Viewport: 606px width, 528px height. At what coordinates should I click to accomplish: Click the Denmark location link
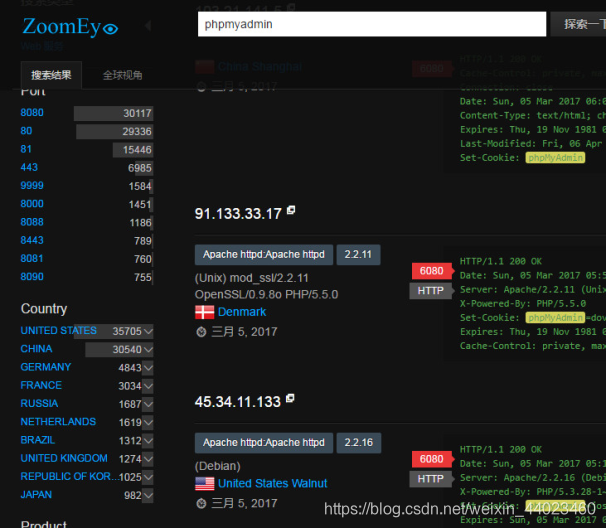click(242, 312)
